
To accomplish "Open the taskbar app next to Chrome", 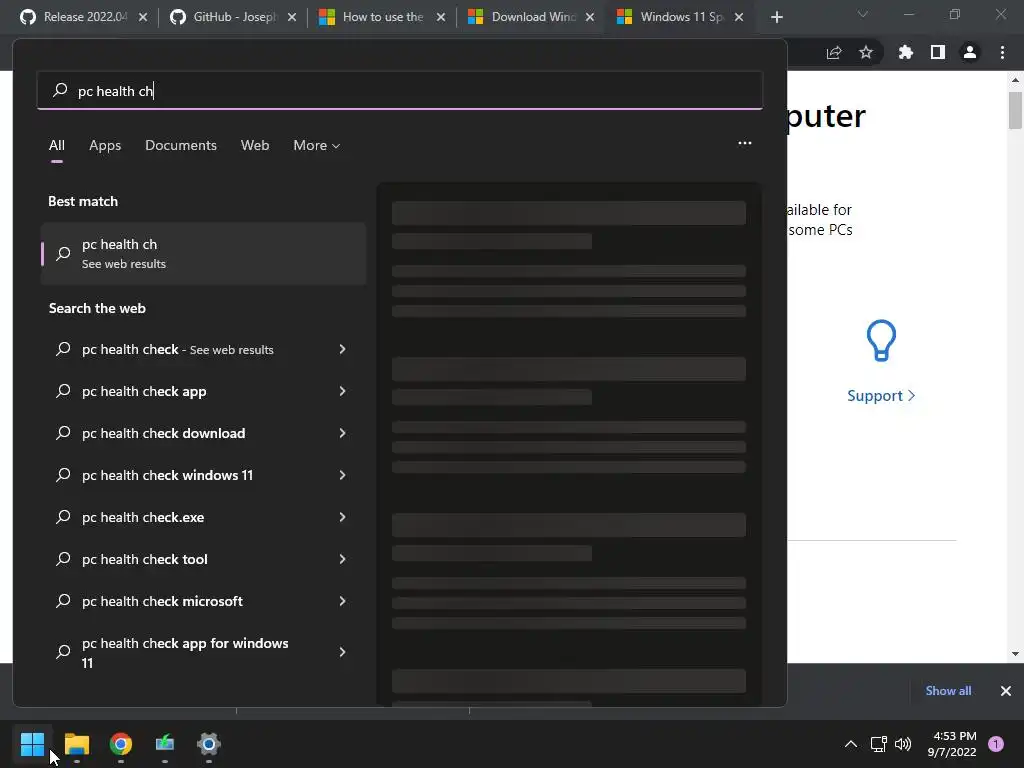I will (x=165, y=744).
